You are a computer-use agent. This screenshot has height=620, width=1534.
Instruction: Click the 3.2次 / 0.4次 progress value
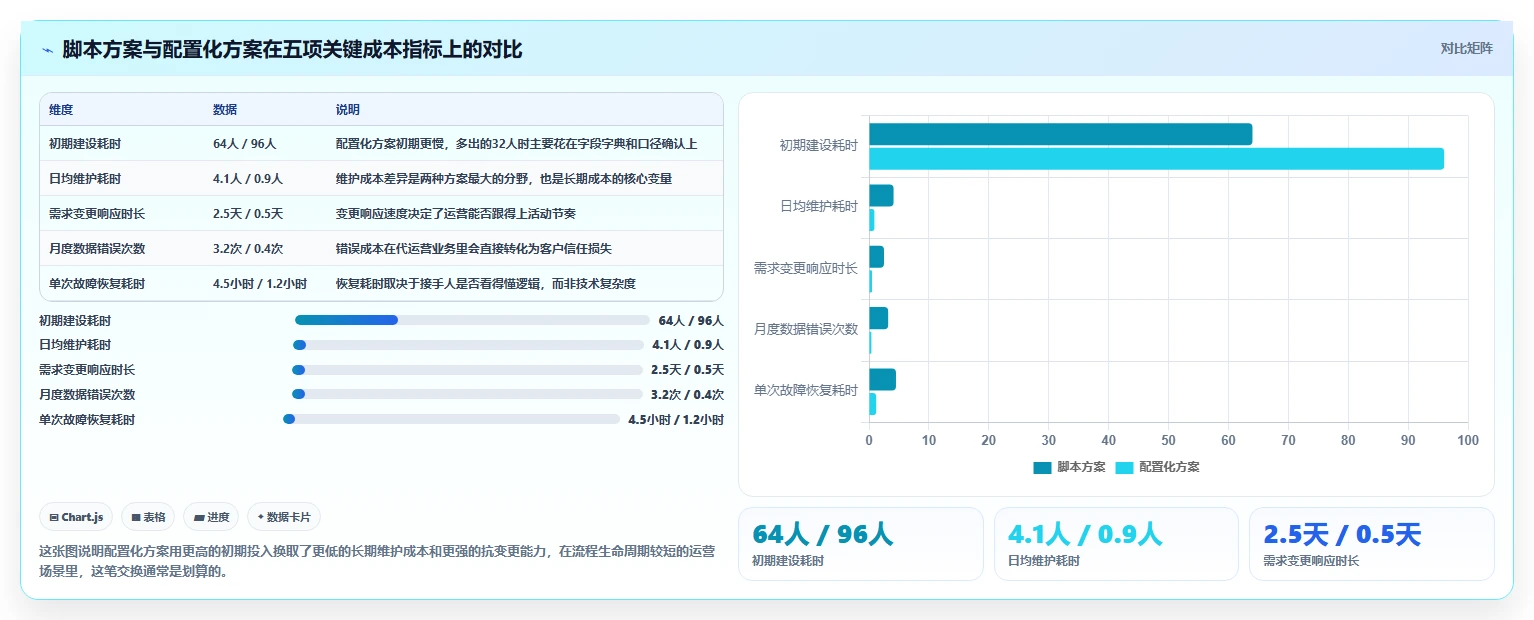[687, 395]
